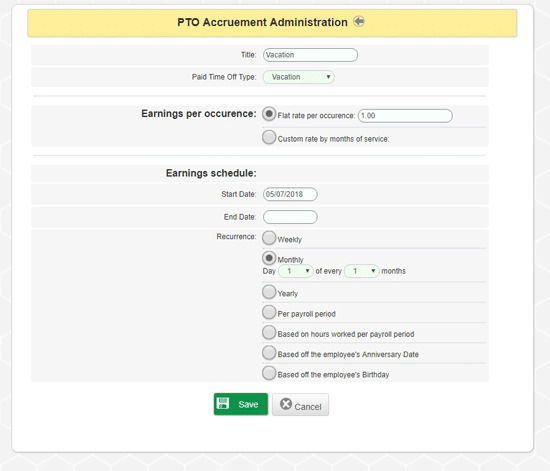
Task: Click the X icon on Cancel
Action: pos(286,404)
